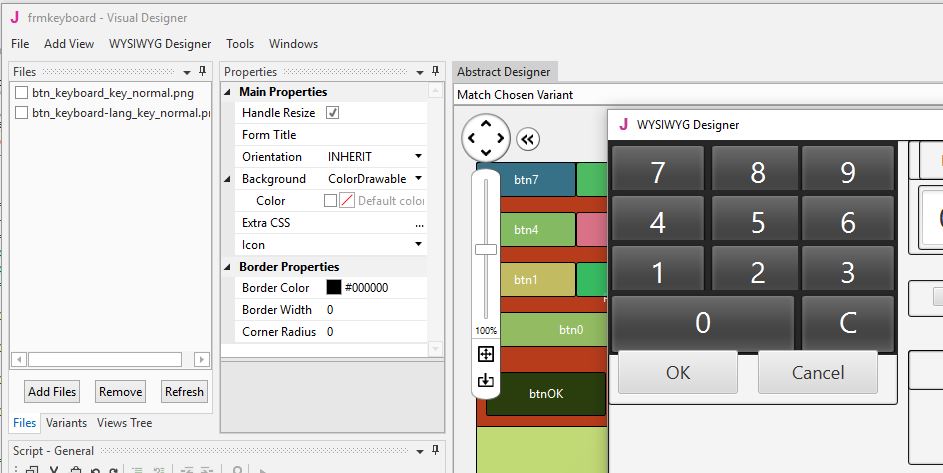Image resolution: width=943 pixels, height=473 pixels.
Task: Open the WYSIWYG Designer menu
Action: click(x=160, y=44)
